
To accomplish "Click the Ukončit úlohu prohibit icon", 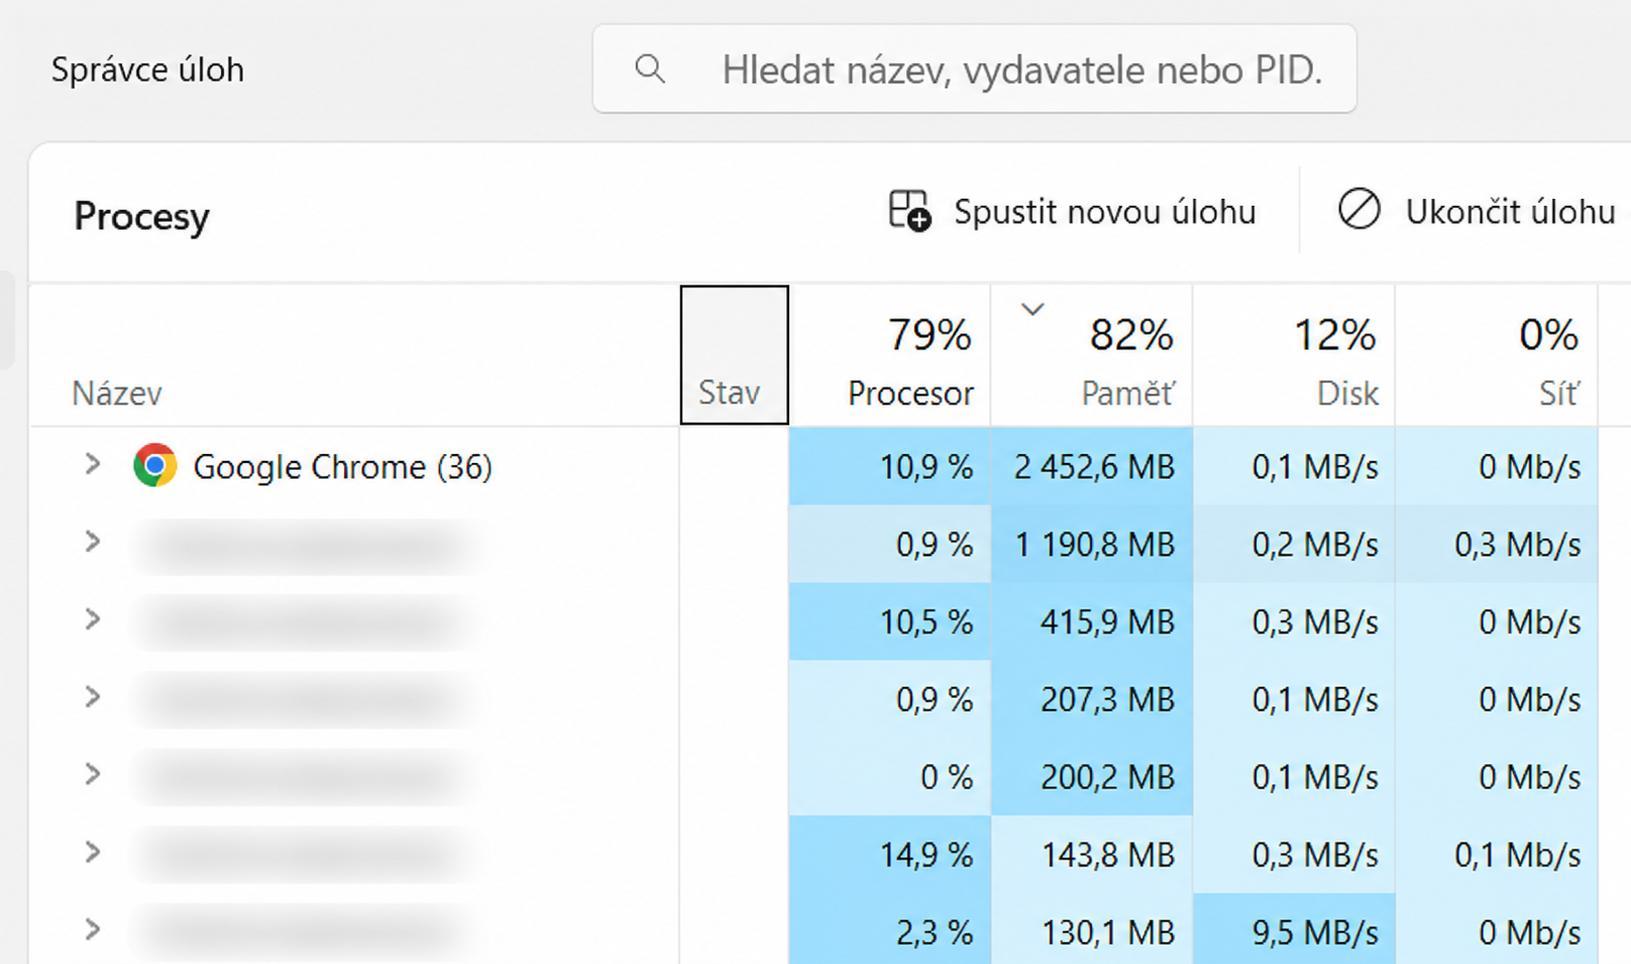I will point(1359,210).
